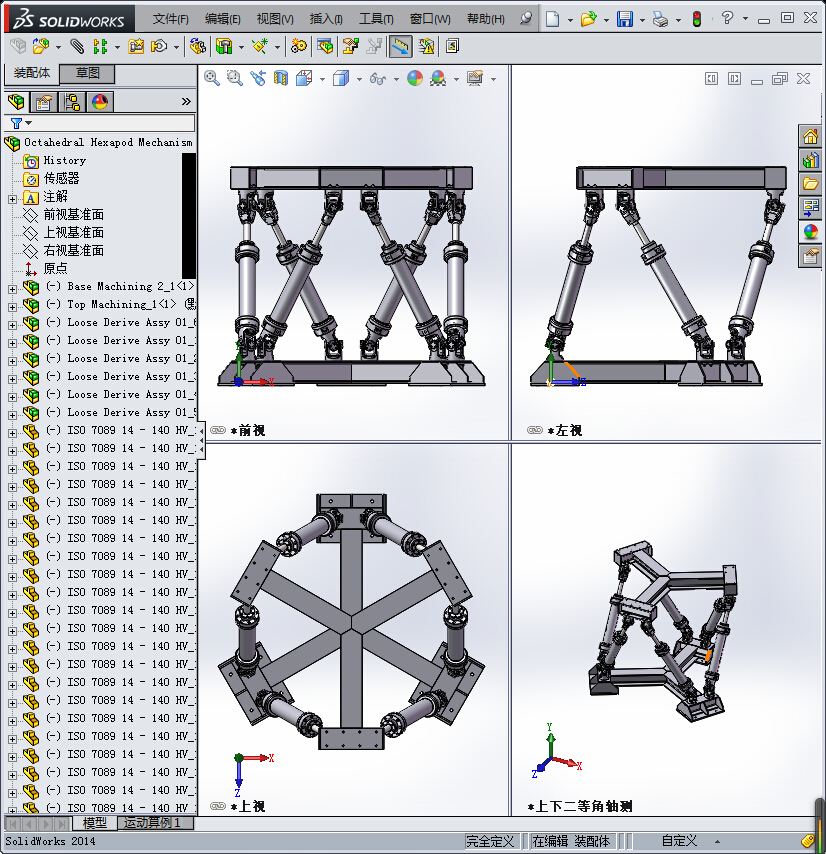Switch to the 装配体 tab
This screenshot has height=854, width=826.
click(32, 73)
